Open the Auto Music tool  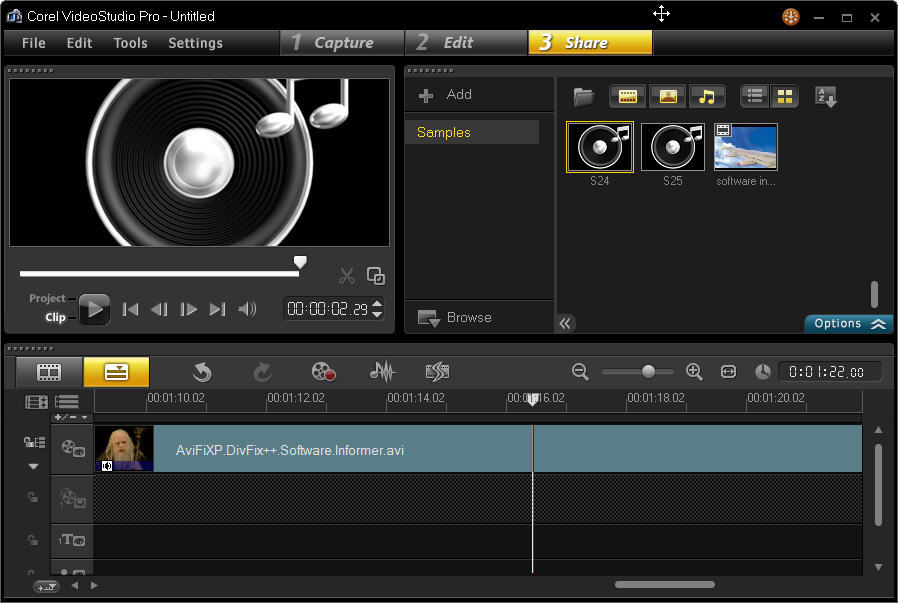(438, 372)
